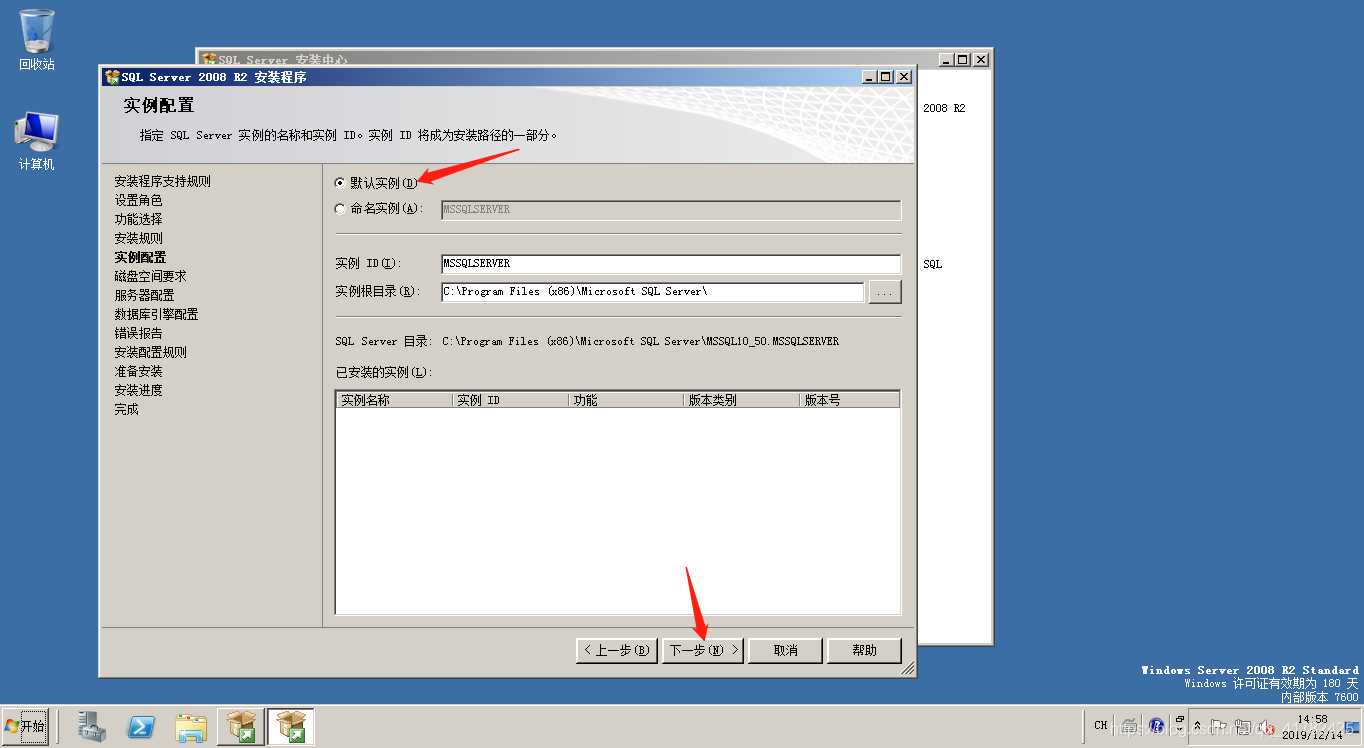Minimize the SQL Server 安装中心 window
1364x748 pixels.
[x=947, y=60]
